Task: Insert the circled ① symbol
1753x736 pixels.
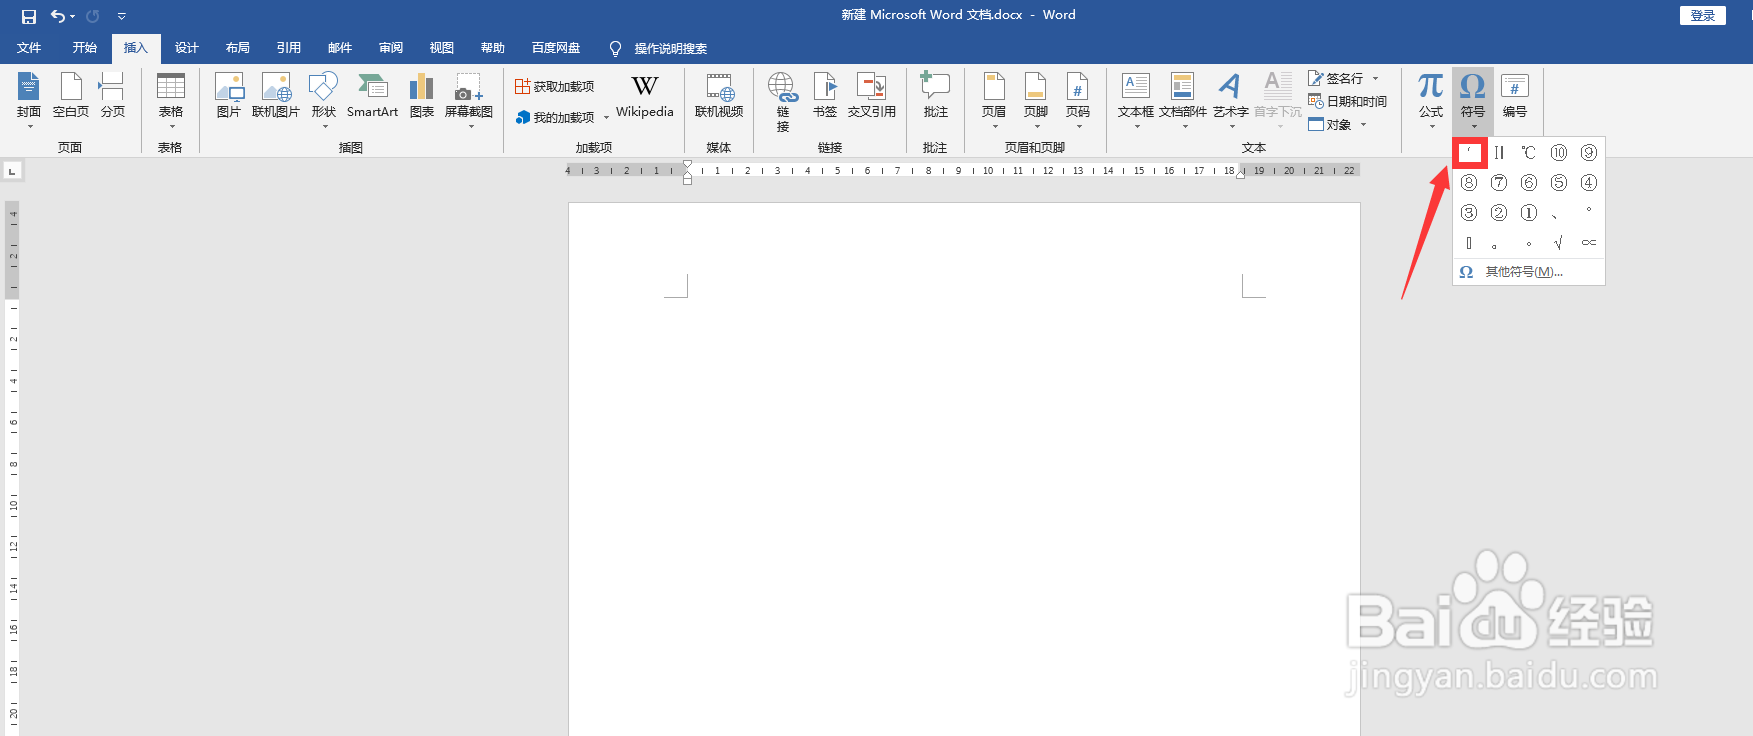Action: 1528,213
